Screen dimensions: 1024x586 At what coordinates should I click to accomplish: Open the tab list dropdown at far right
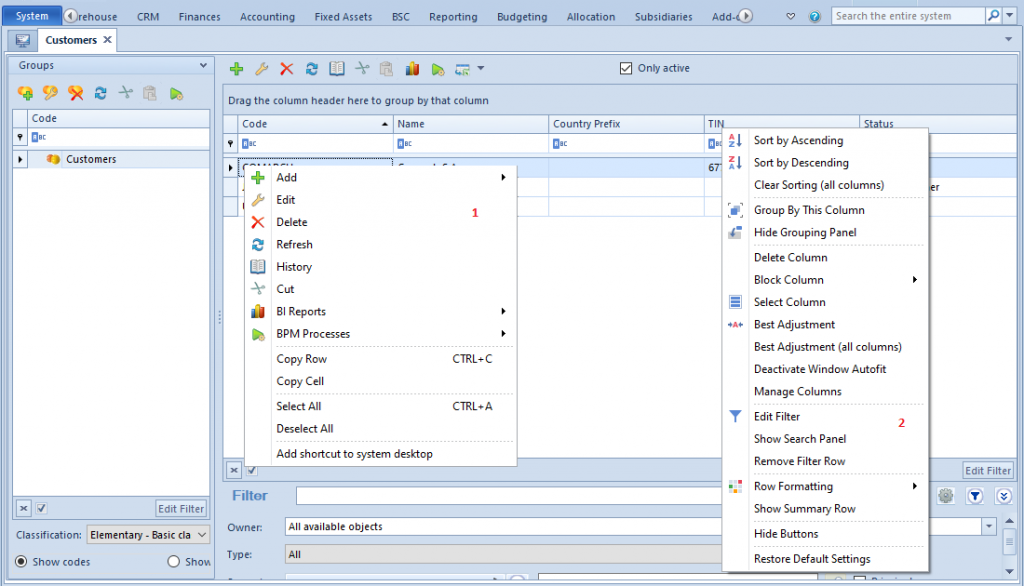click(1008, 39)
